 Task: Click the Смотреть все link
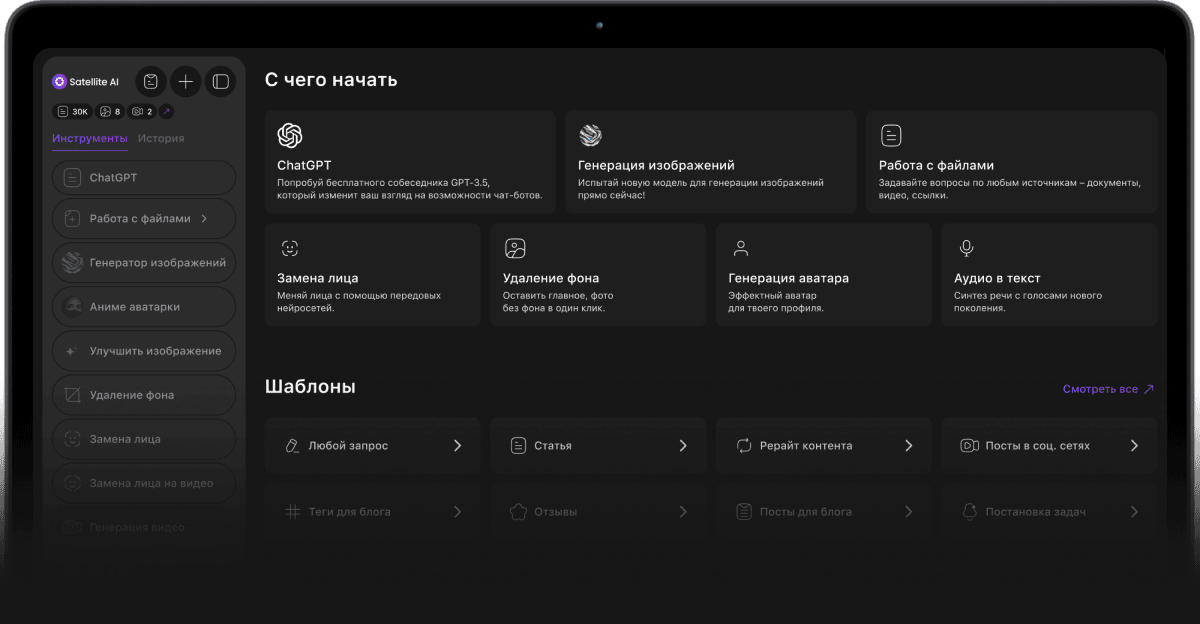1107,389
